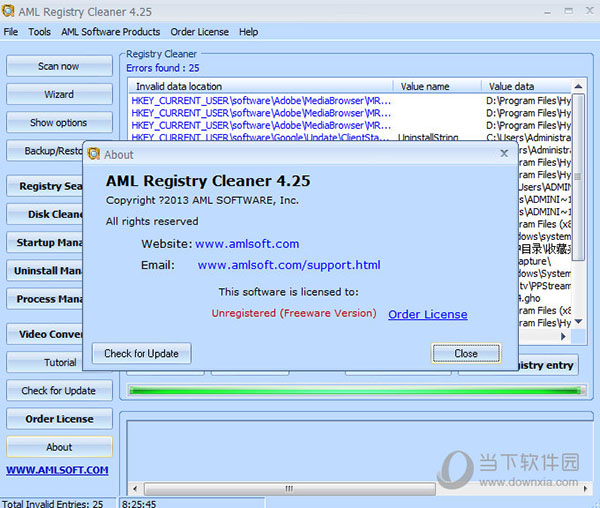This screenshot has width=600, height=508.
Task: Click Check for Update in About dialog
Action: (x=141, y=353)
